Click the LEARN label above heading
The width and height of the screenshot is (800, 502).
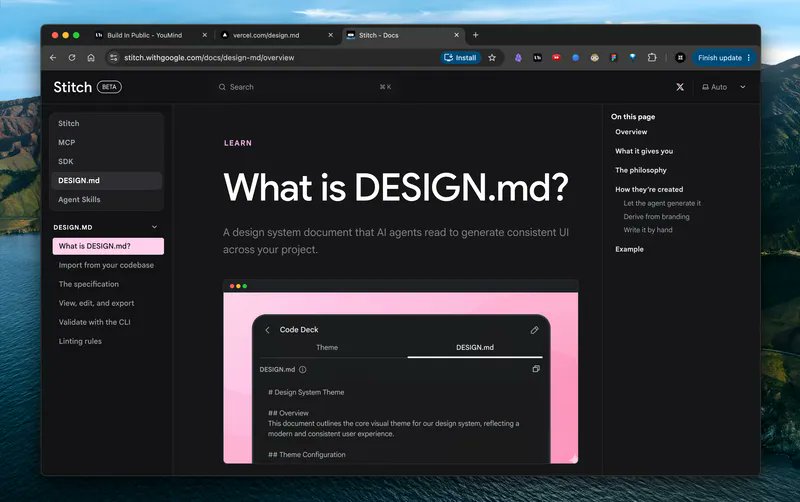tap(238, 143)
